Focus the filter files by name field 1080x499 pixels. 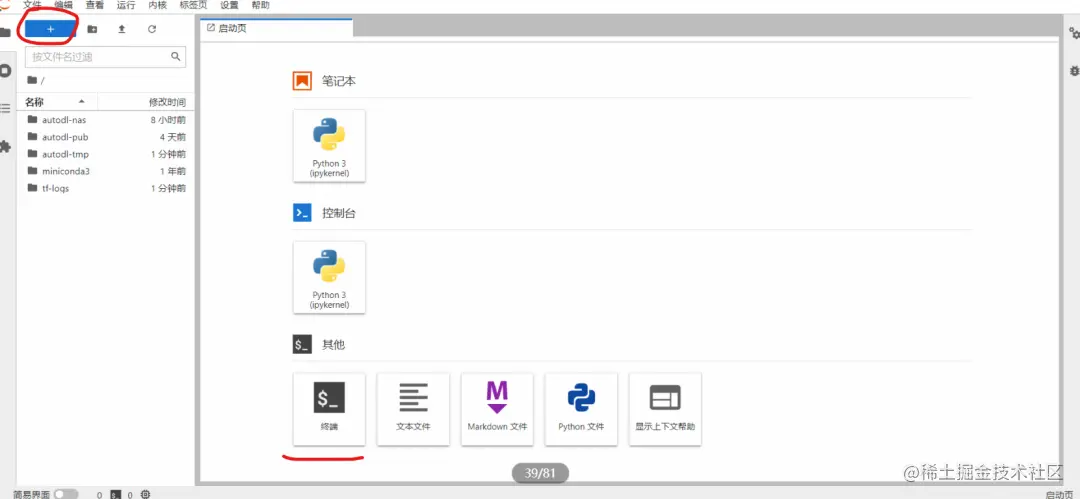tap(105, 57)
